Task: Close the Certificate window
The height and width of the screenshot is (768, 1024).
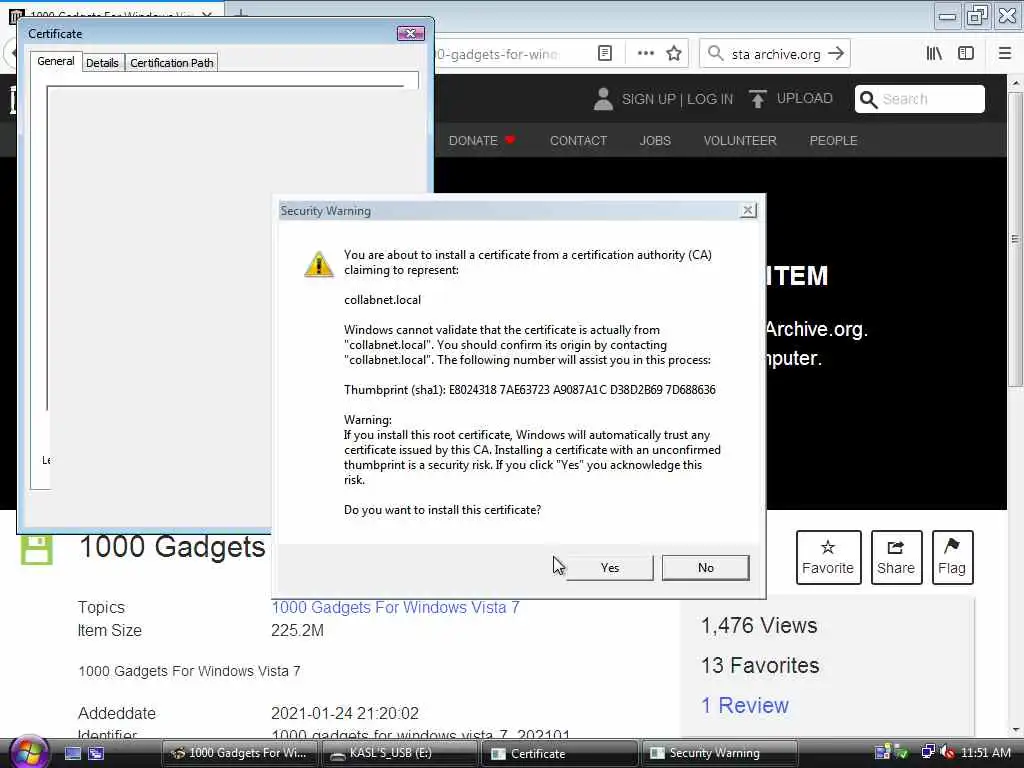Action: [410, 33]
